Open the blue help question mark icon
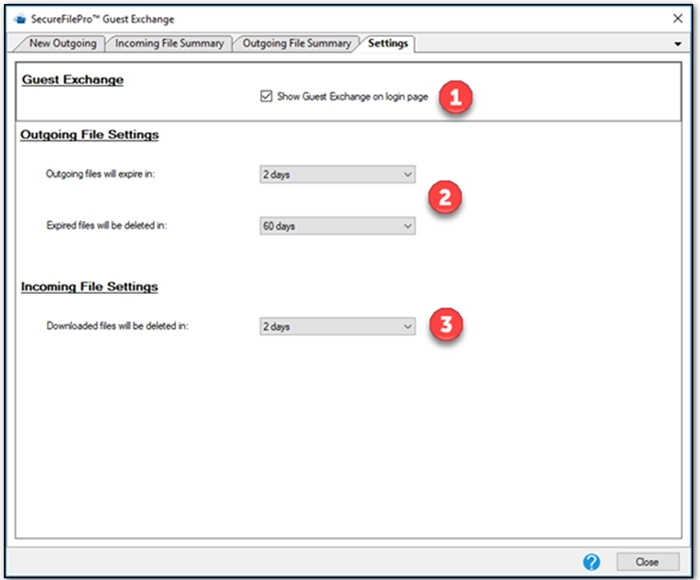Viewport: 700px width, 580px height. 592,562
